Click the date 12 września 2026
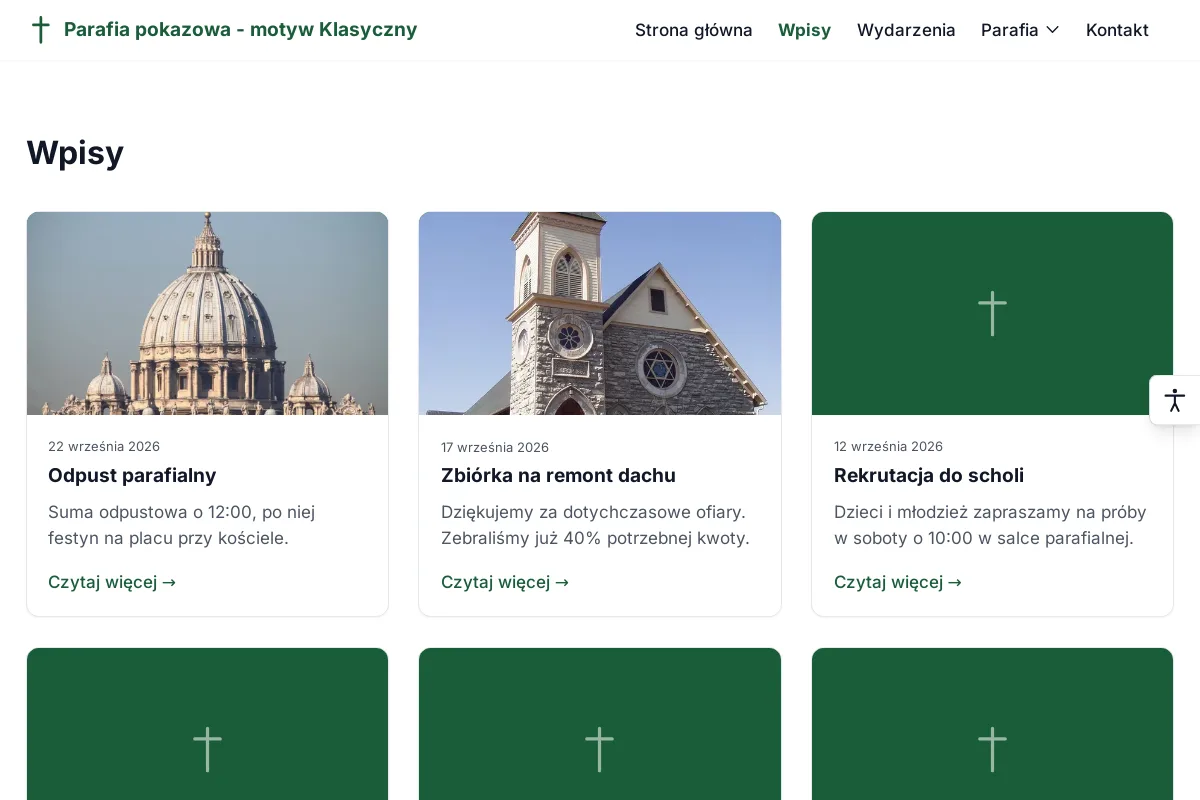The image size is (1200, 800). [x=888, y=446]
